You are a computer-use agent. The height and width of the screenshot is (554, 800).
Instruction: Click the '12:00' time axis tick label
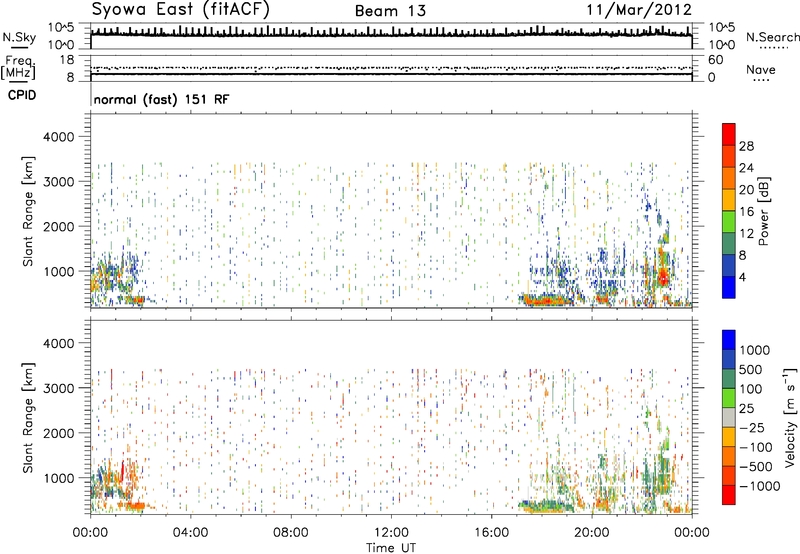391,533
